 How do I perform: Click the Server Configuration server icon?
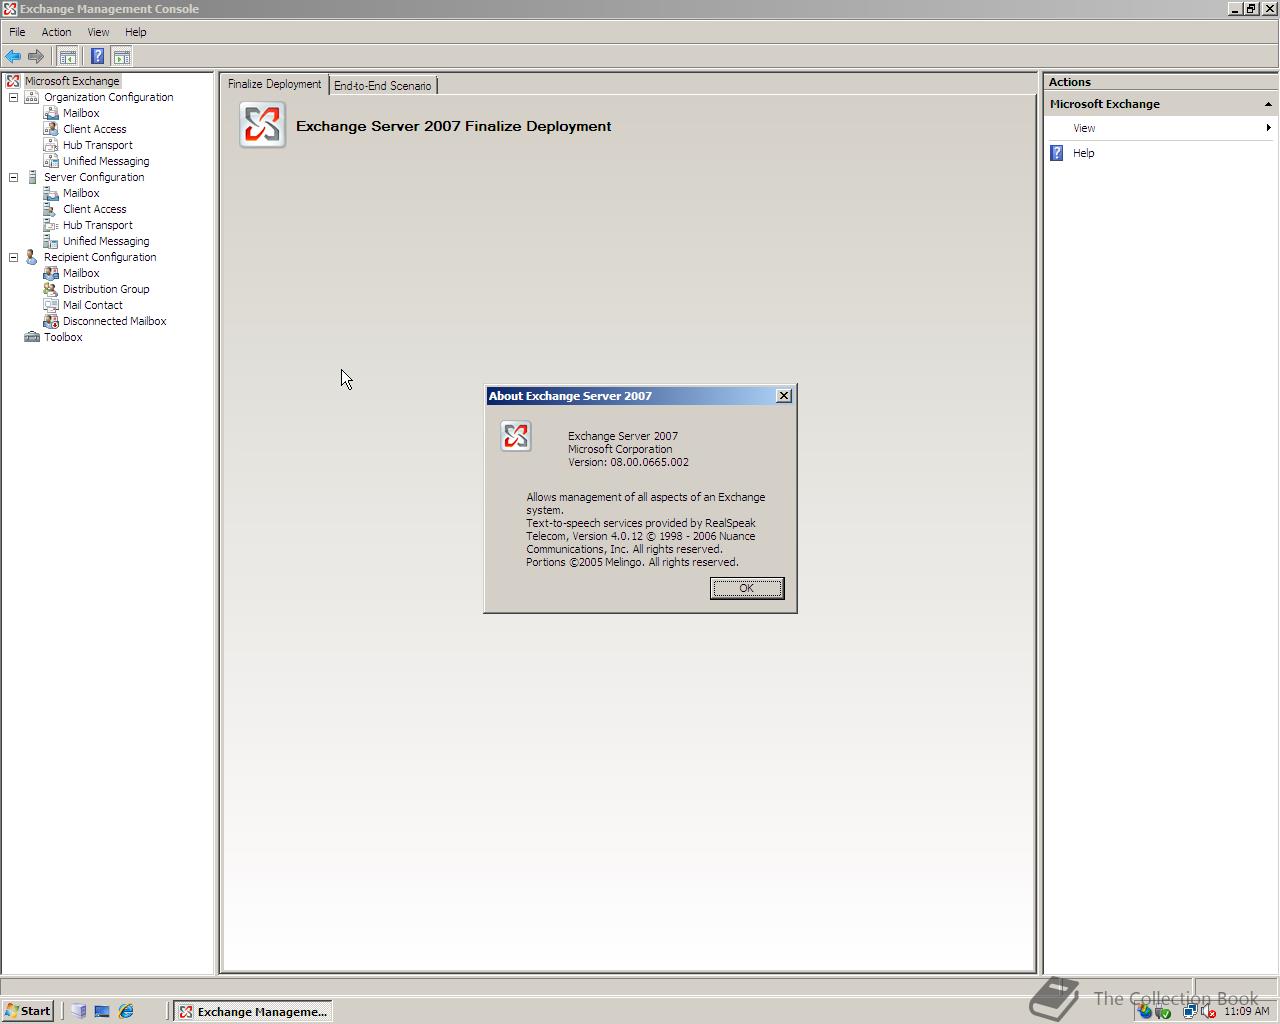[32, 177]
